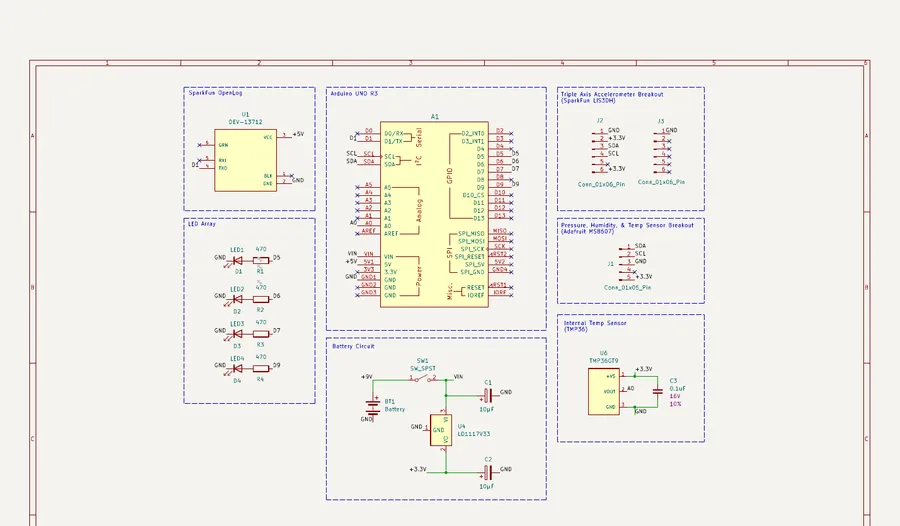This screenshot has height=526, width=900.
Task: Select the LED1 diode symbol D1
Action: pyautogui.click(x=236, y=261)
